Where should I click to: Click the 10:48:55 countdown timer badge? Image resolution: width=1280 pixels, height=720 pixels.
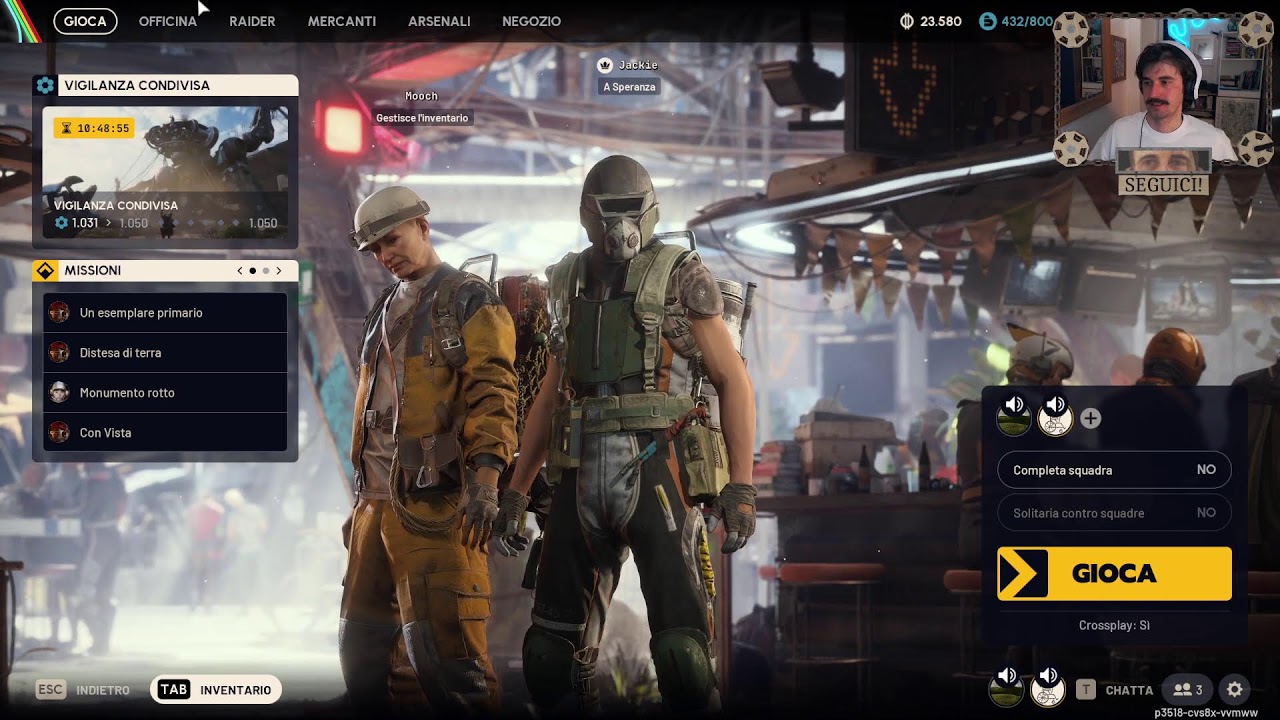coord(93,128)
